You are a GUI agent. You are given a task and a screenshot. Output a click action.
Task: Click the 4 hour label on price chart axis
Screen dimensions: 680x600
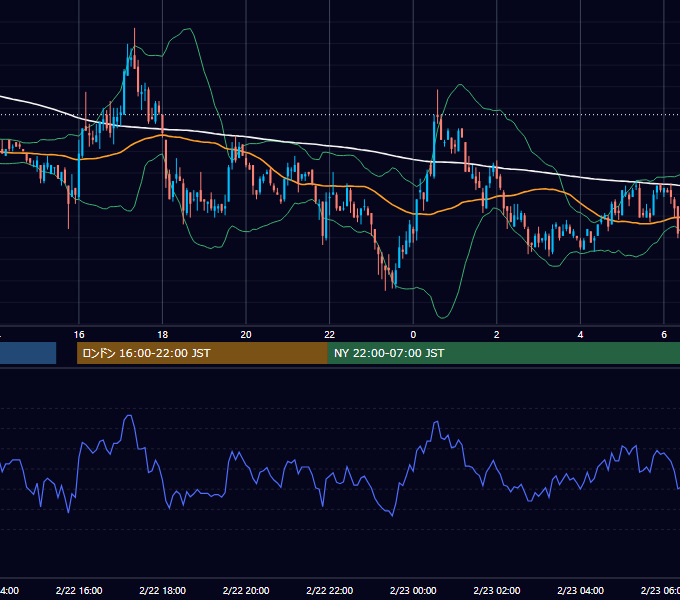pyautogui.click(x=580, y=335)
